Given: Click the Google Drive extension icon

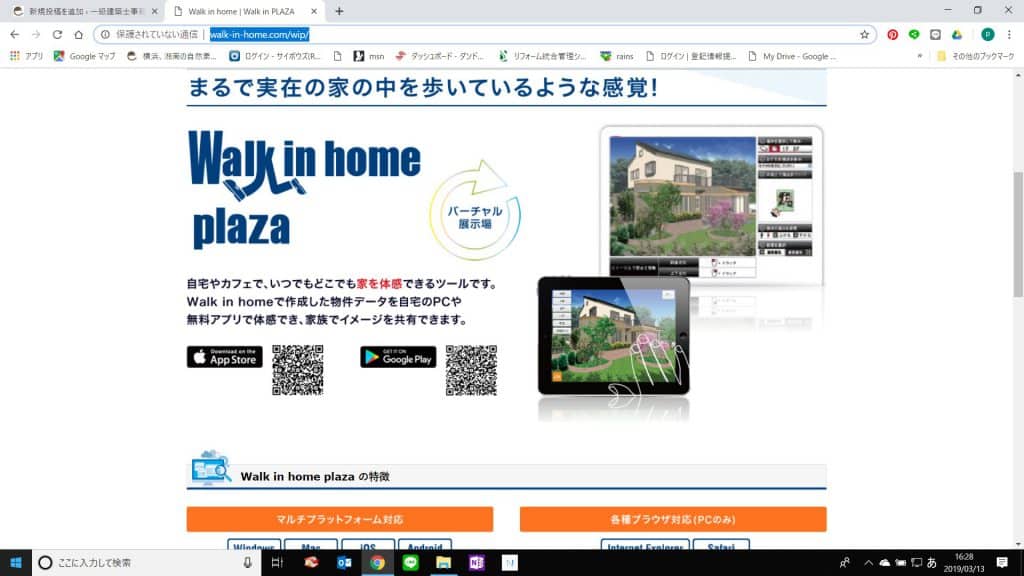Looking at the screenshot, I should [958, 33].
